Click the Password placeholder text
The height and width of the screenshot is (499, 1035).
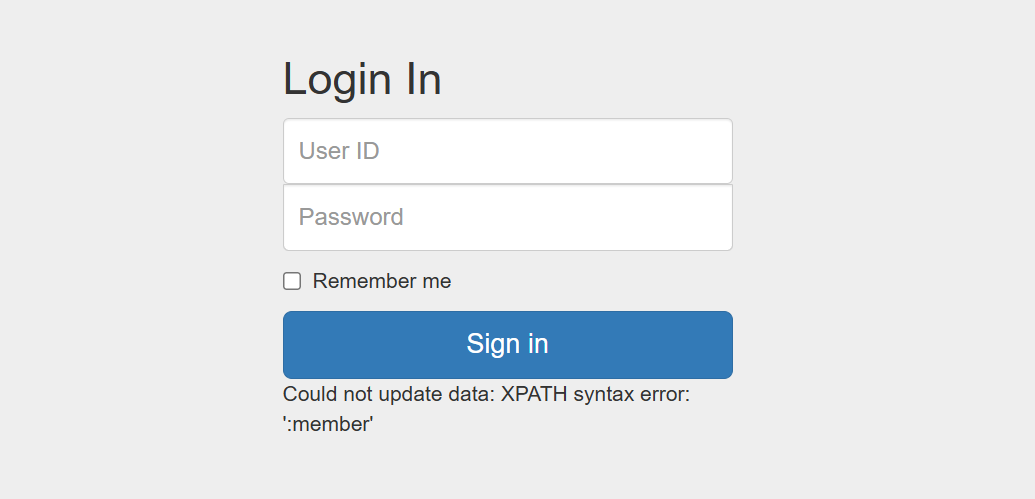click(x=351, y=217)
